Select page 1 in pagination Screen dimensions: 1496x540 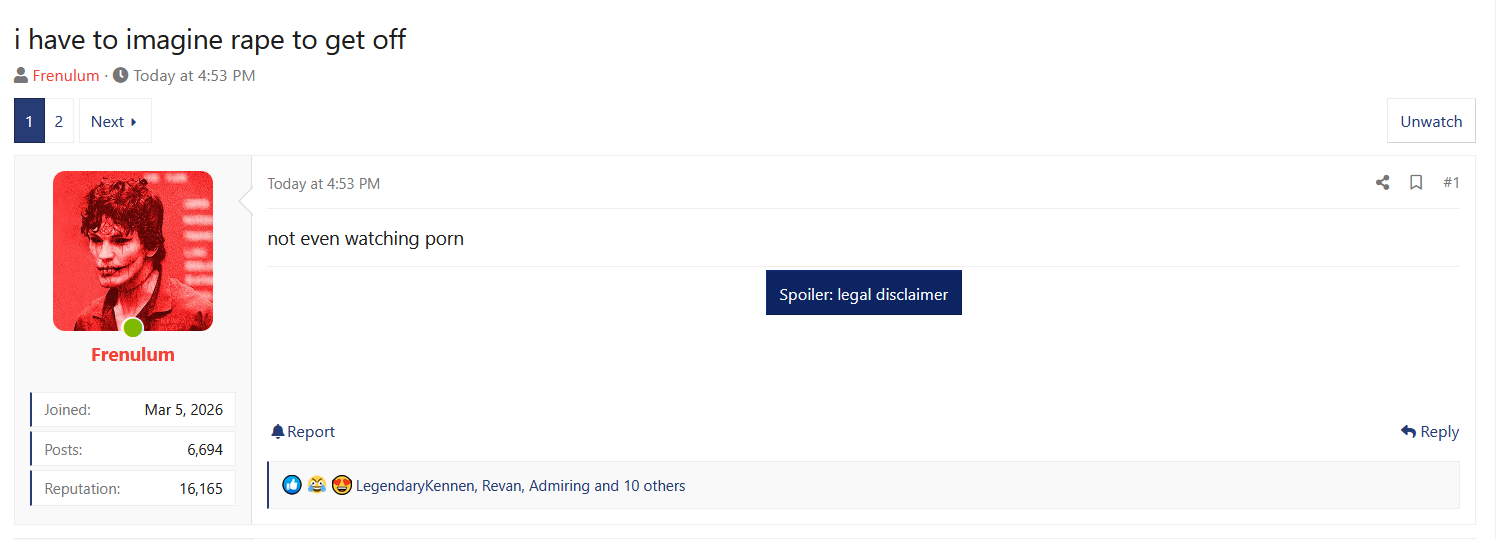tap(29, 121)
